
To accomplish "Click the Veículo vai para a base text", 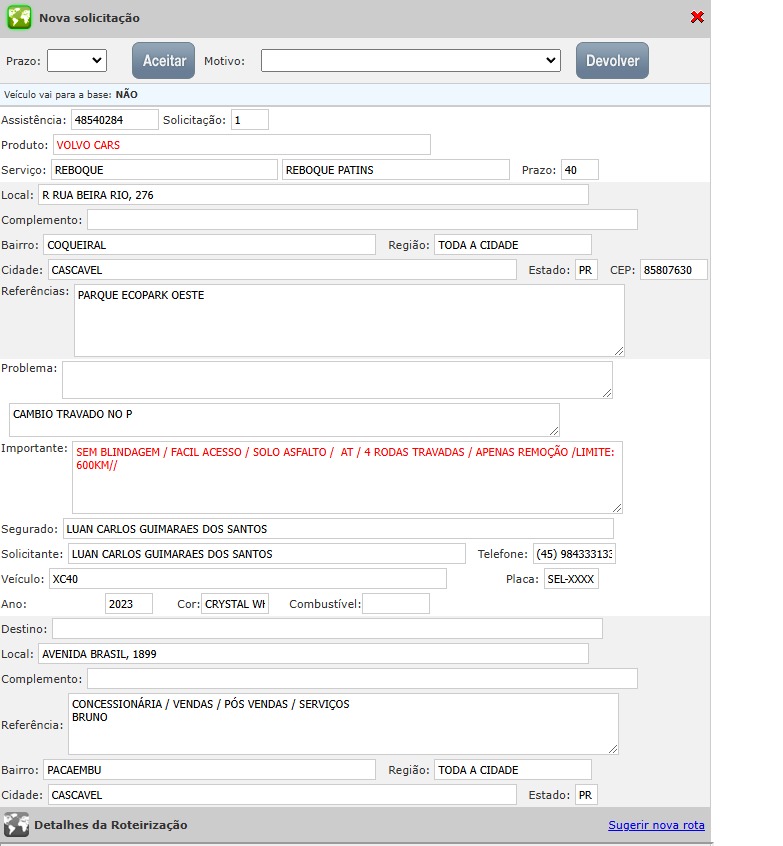I will pos(71,94).
